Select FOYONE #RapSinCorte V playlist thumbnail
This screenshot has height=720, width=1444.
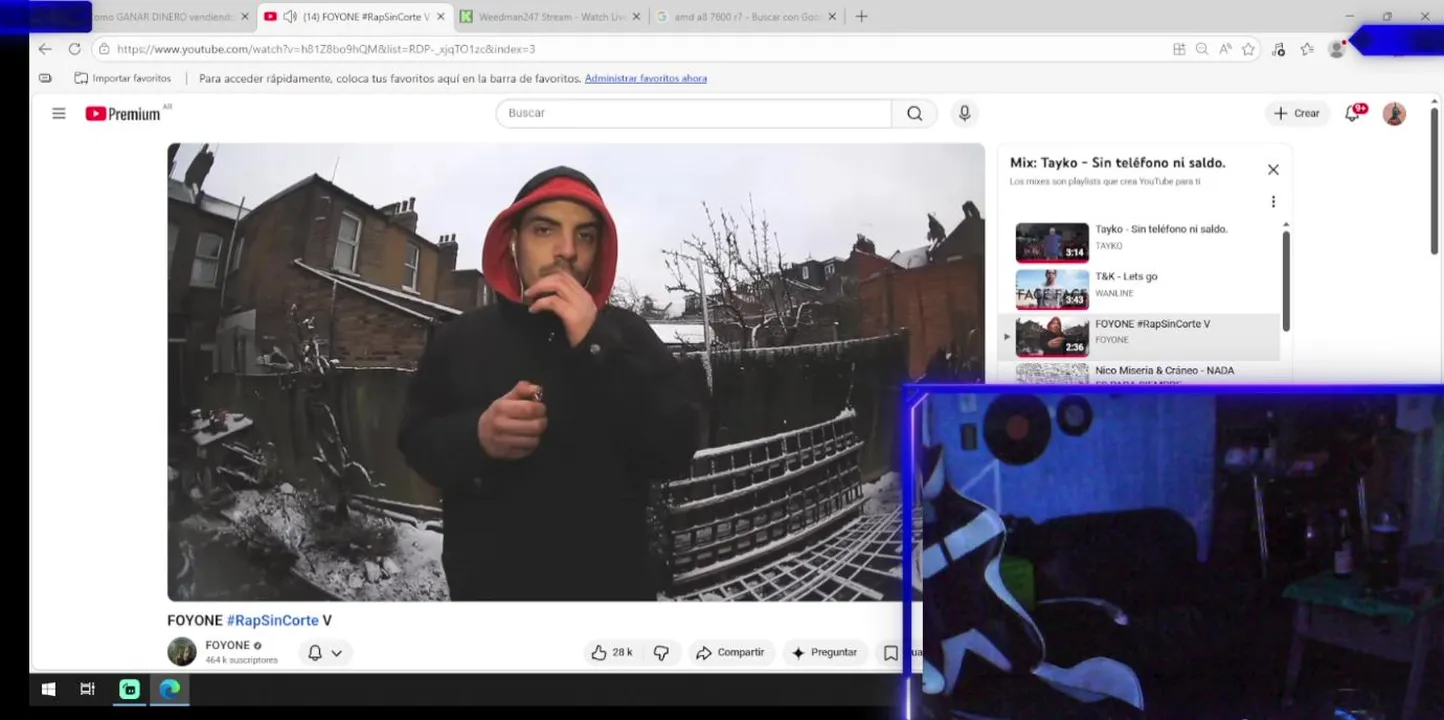pos(1052,337)
